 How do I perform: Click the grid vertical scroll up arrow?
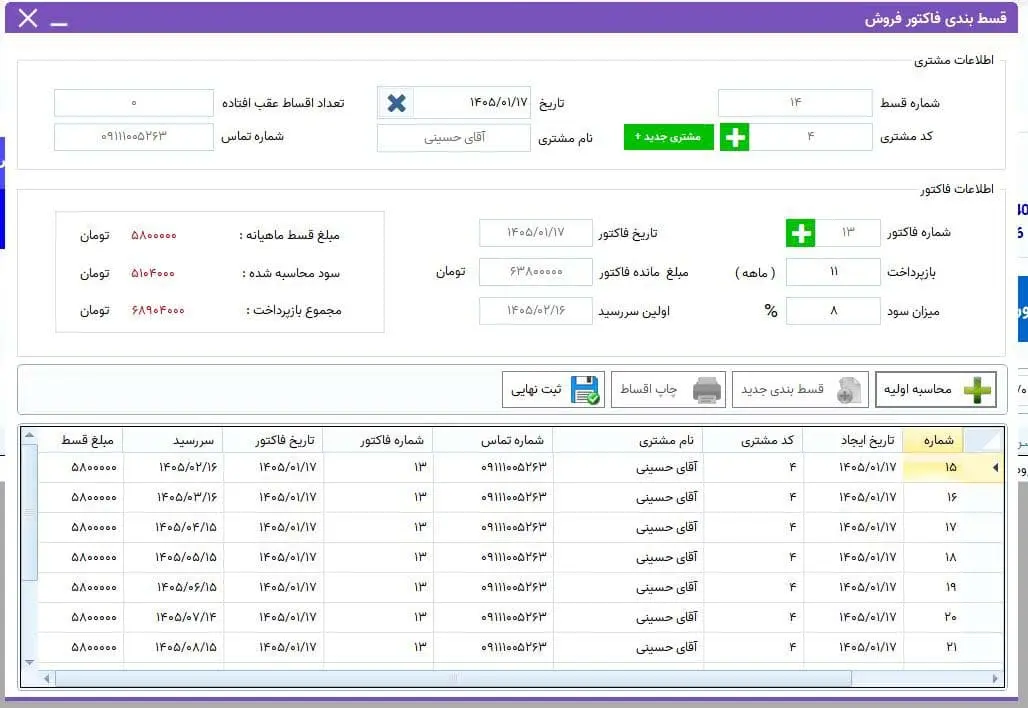[29, 436]
